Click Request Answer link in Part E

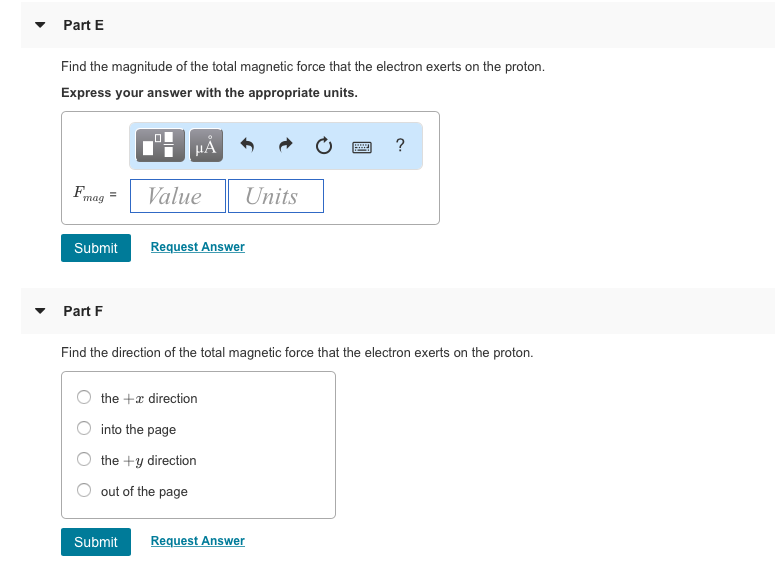pyautogui.click(x=197, y=247)
